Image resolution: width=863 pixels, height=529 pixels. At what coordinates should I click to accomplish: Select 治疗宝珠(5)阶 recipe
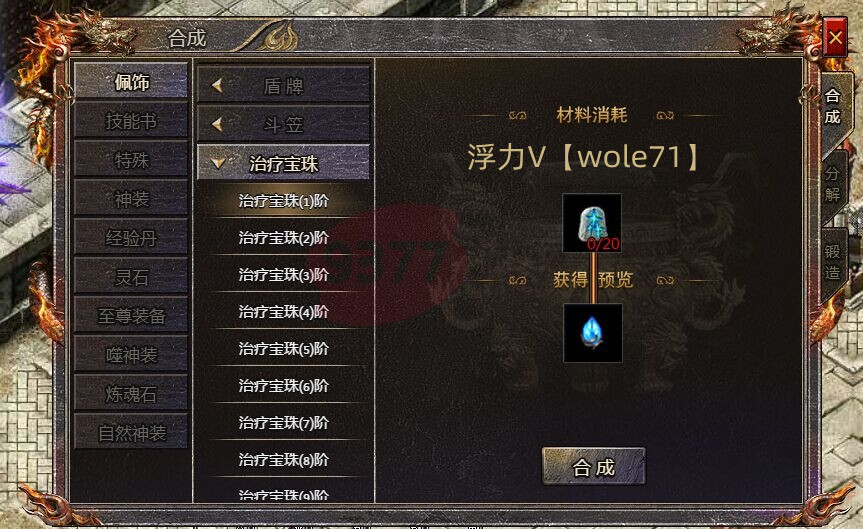point(283,348)
